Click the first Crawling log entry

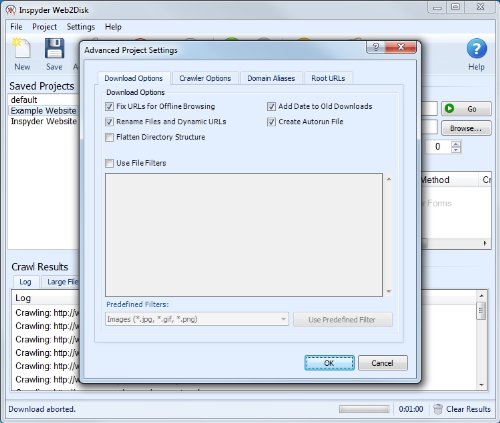pyautogui.click(x=47, y=313)
